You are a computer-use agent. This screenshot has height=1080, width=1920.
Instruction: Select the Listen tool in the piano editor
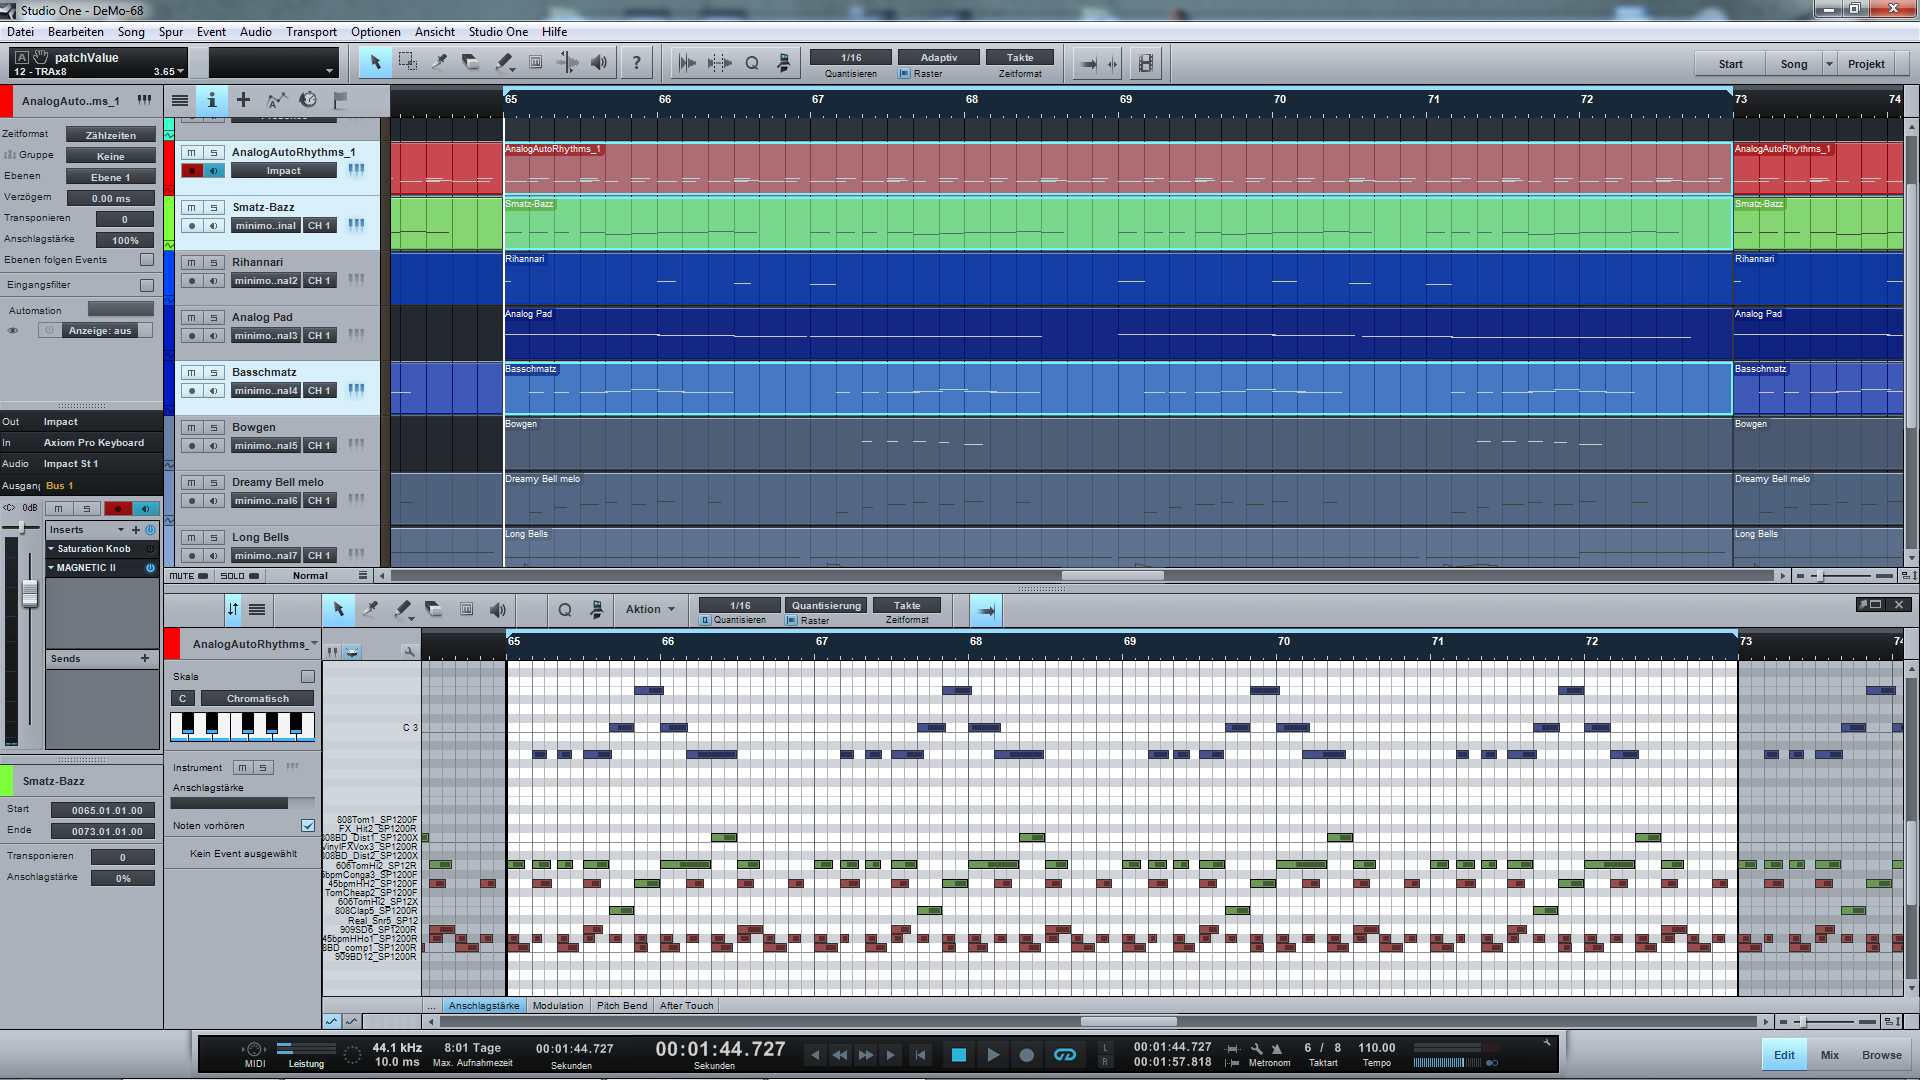[x=497, y=609]
